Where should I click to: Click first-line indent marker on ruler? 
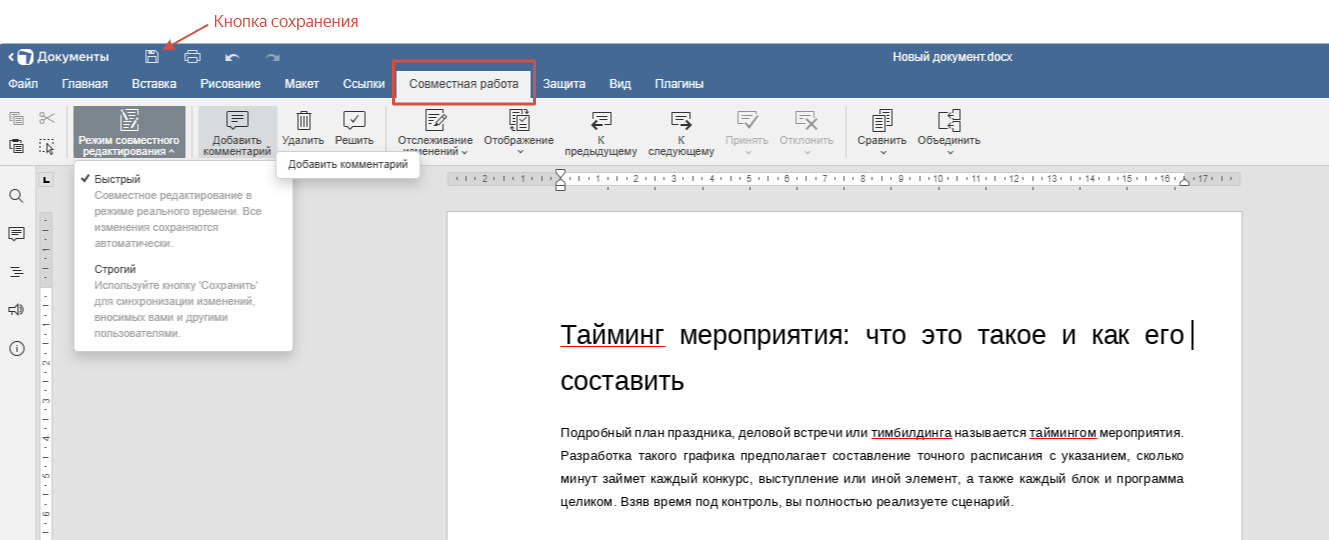[560, 174]
